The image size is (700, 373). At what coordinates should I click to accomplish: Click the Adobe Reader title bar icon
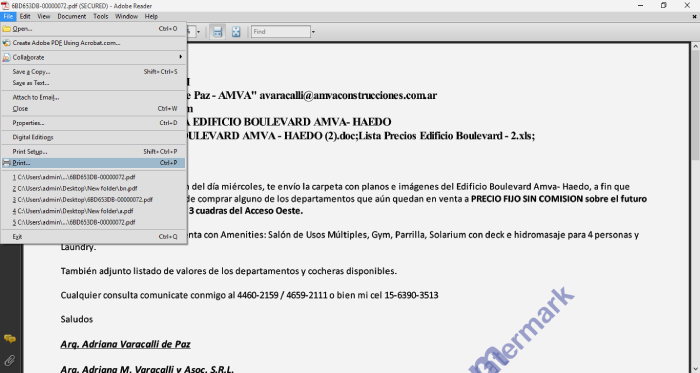click(x=5, y=5)
